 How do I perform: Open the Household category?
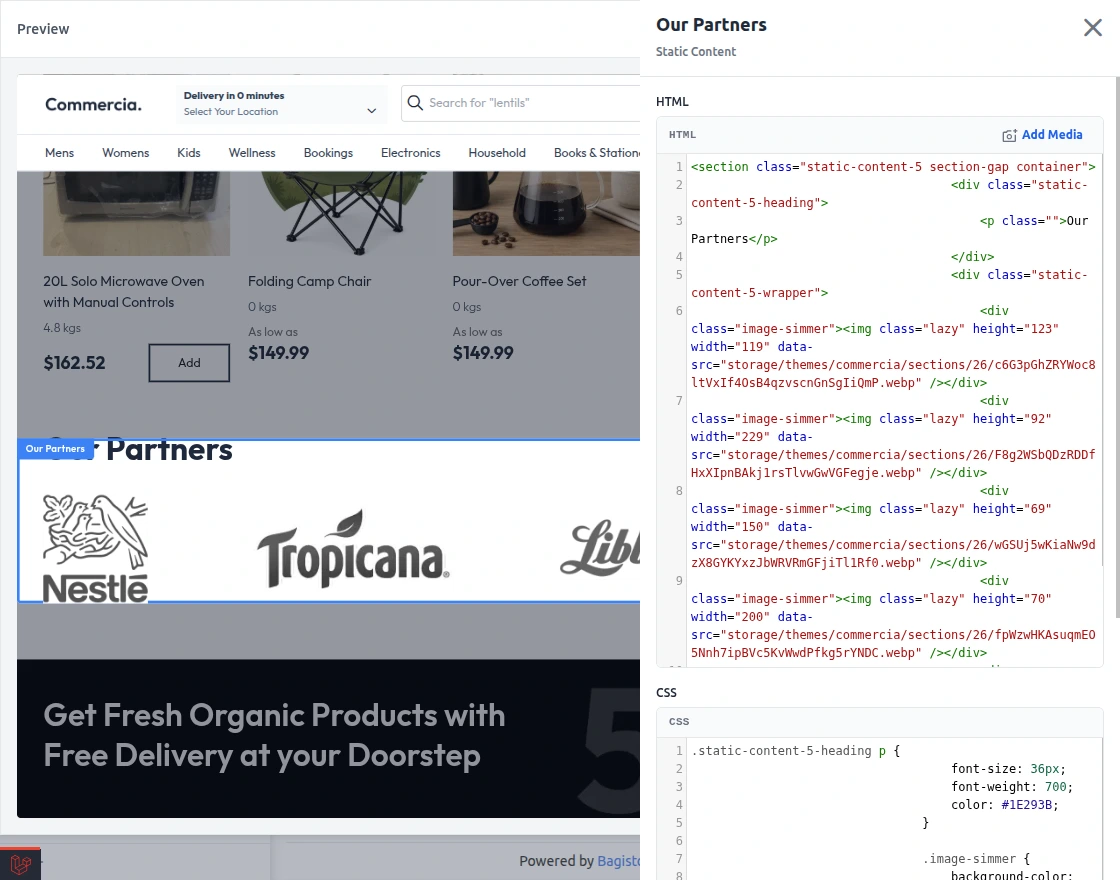tap(497, 153)
